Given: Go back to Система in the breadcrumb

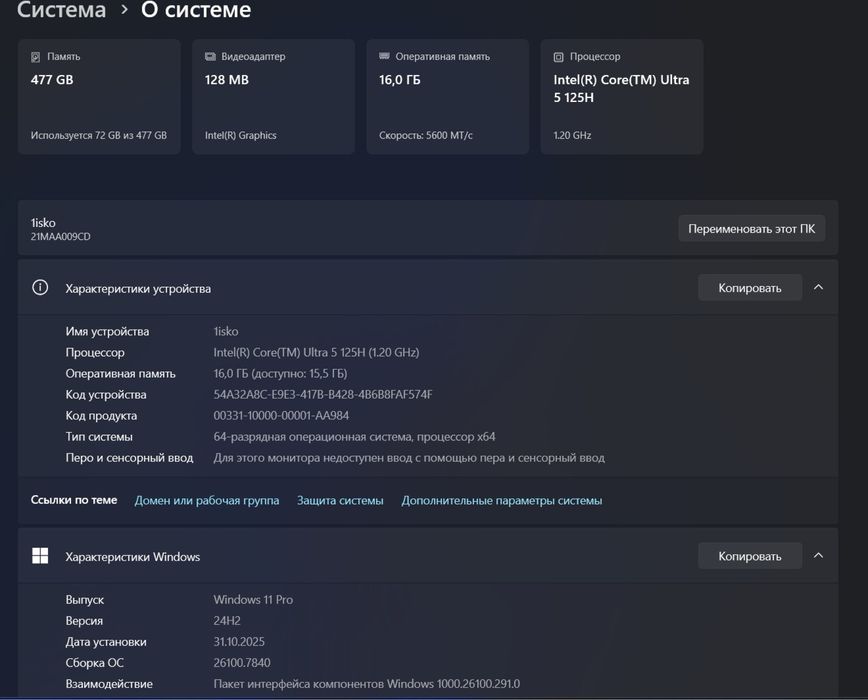Looking at the screenshot, I should coord(62,11).
